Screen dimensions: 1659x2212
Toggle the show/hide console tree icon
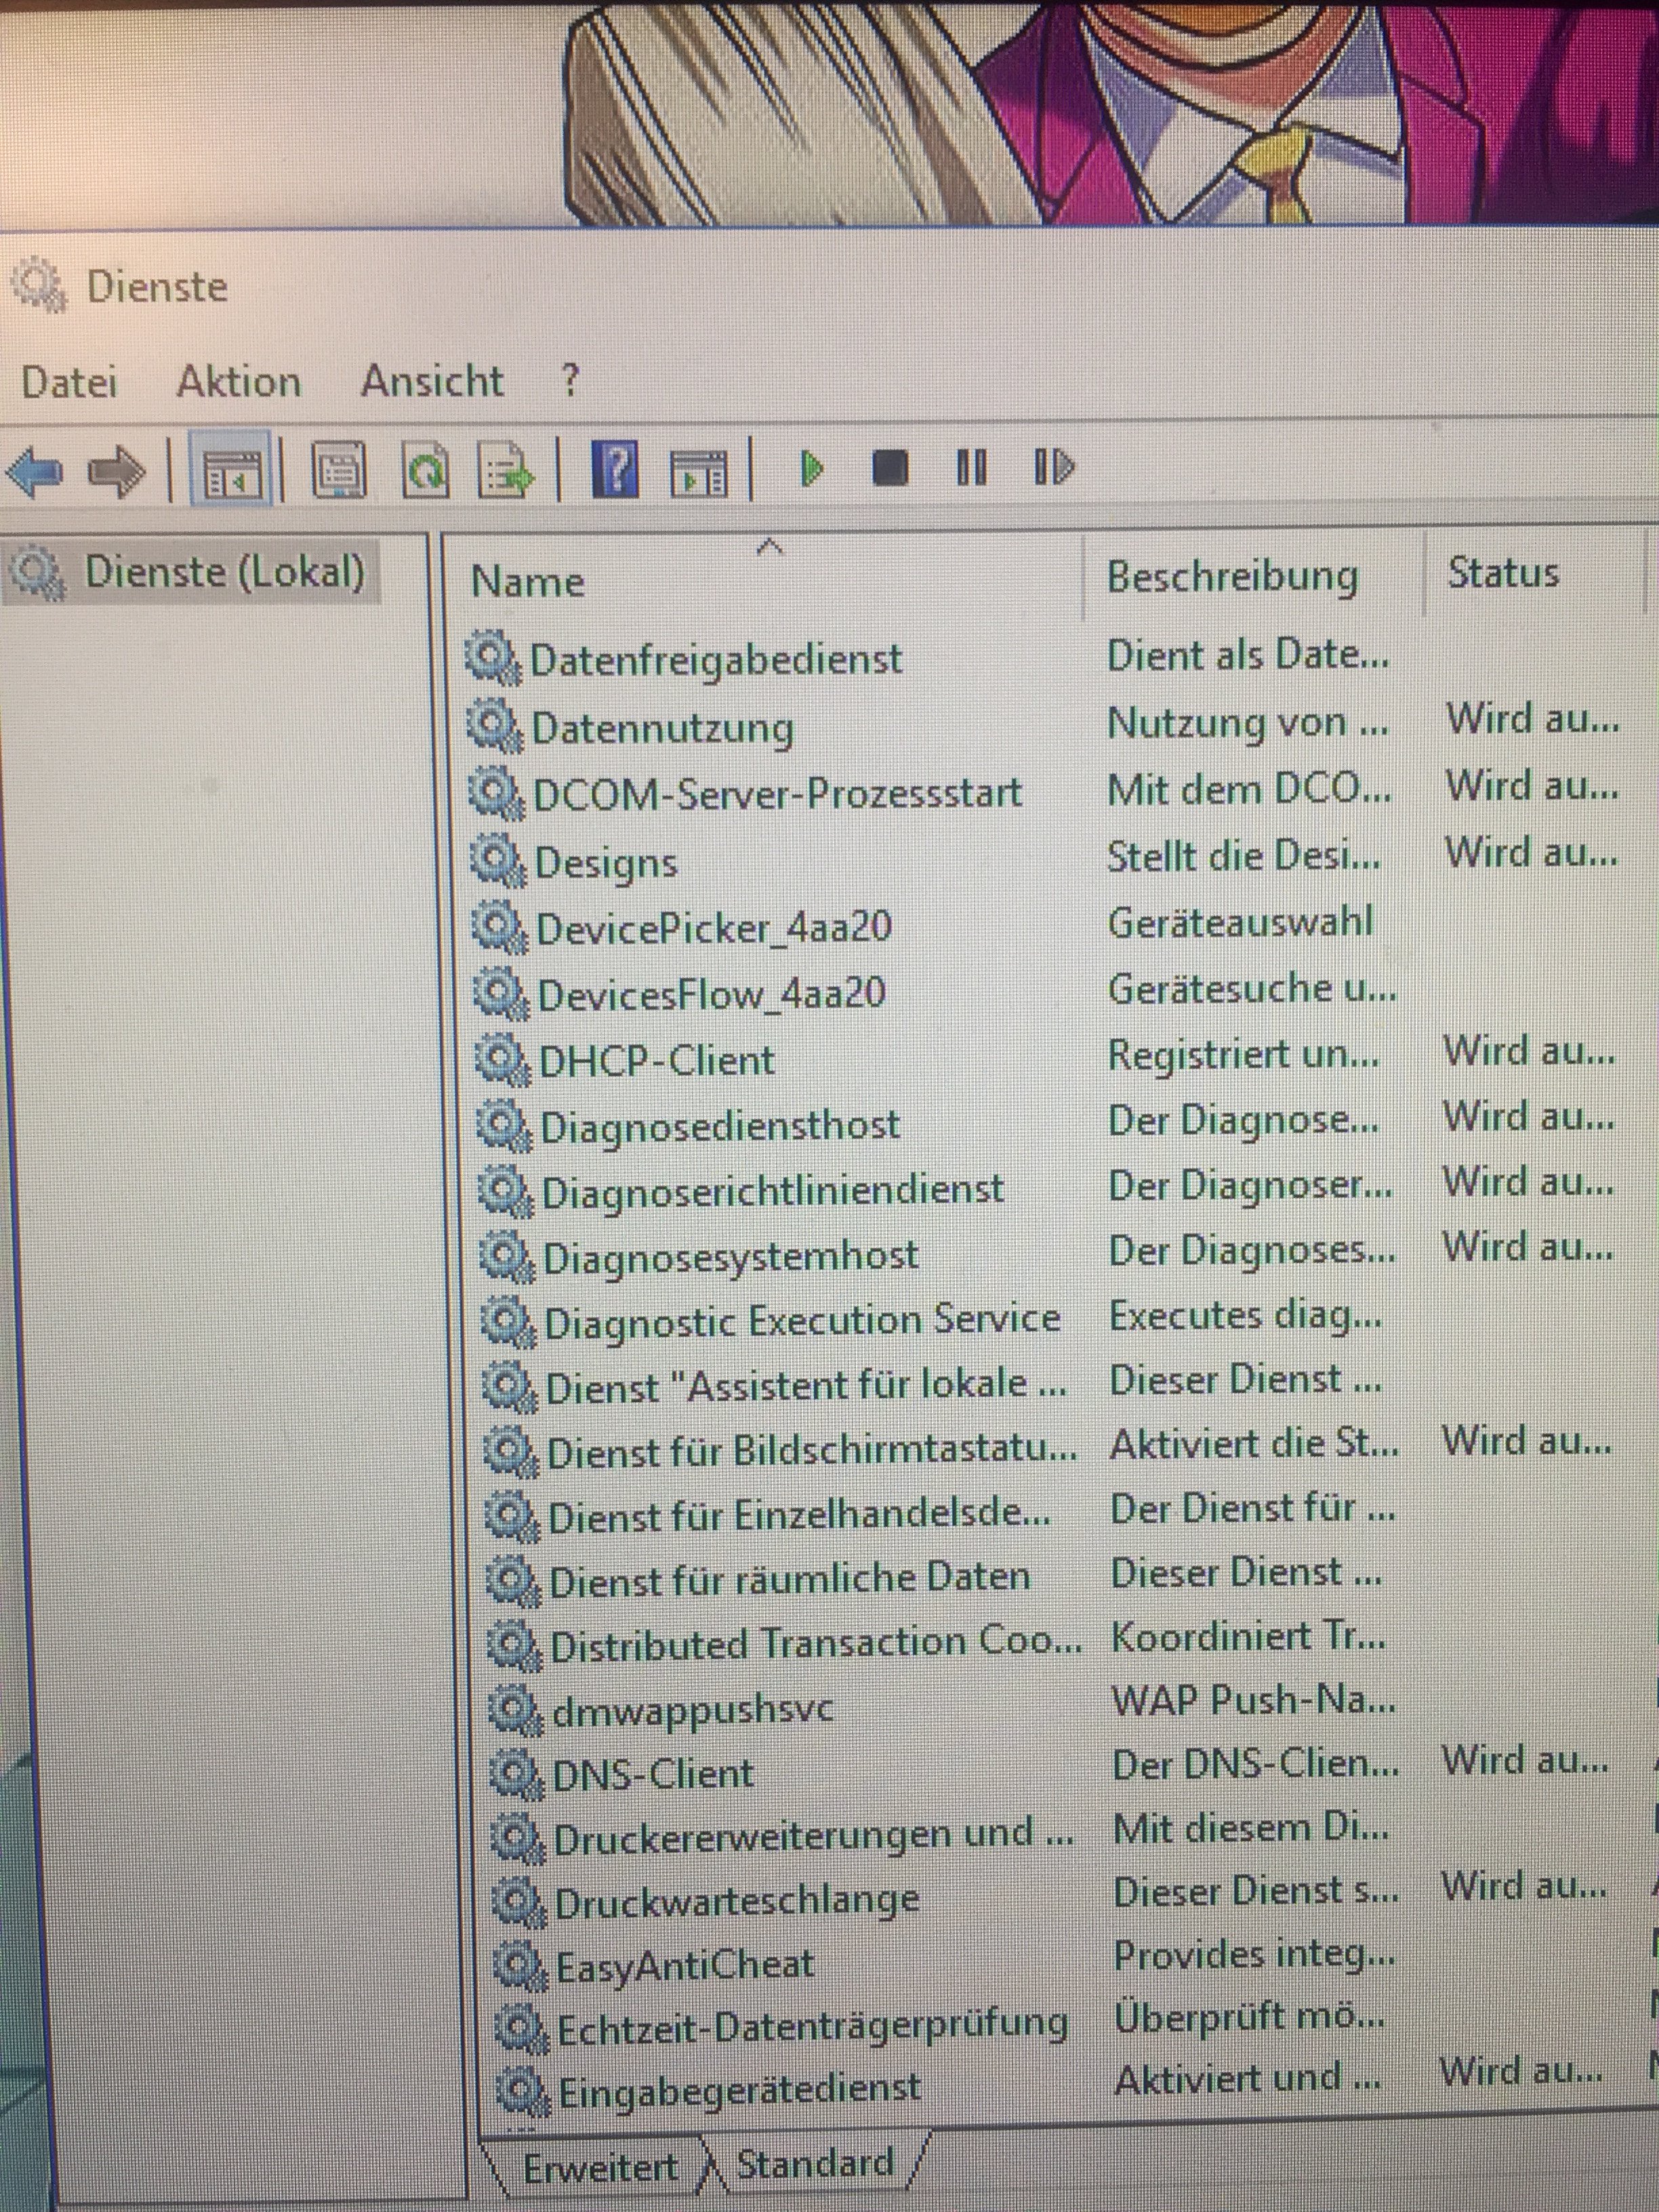[x=232, y=470]
